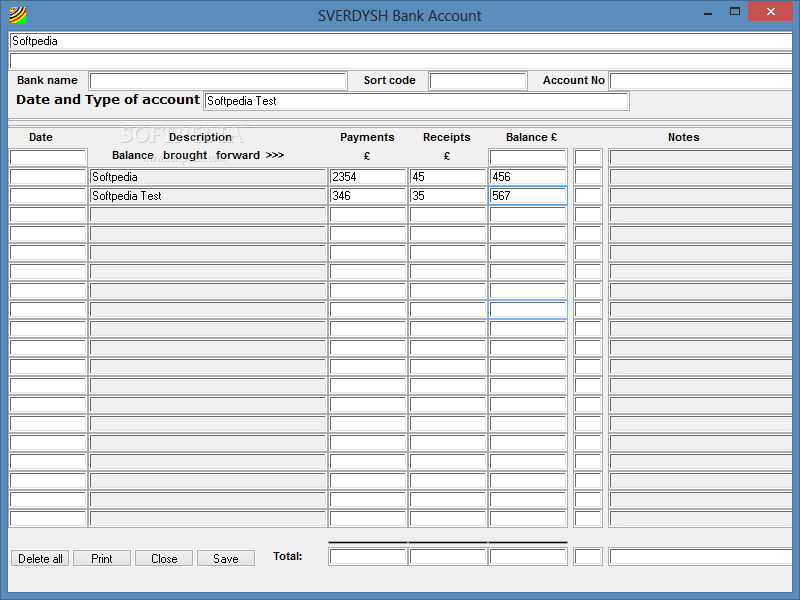Click the Balance brought forward amount field

point(528,158)
